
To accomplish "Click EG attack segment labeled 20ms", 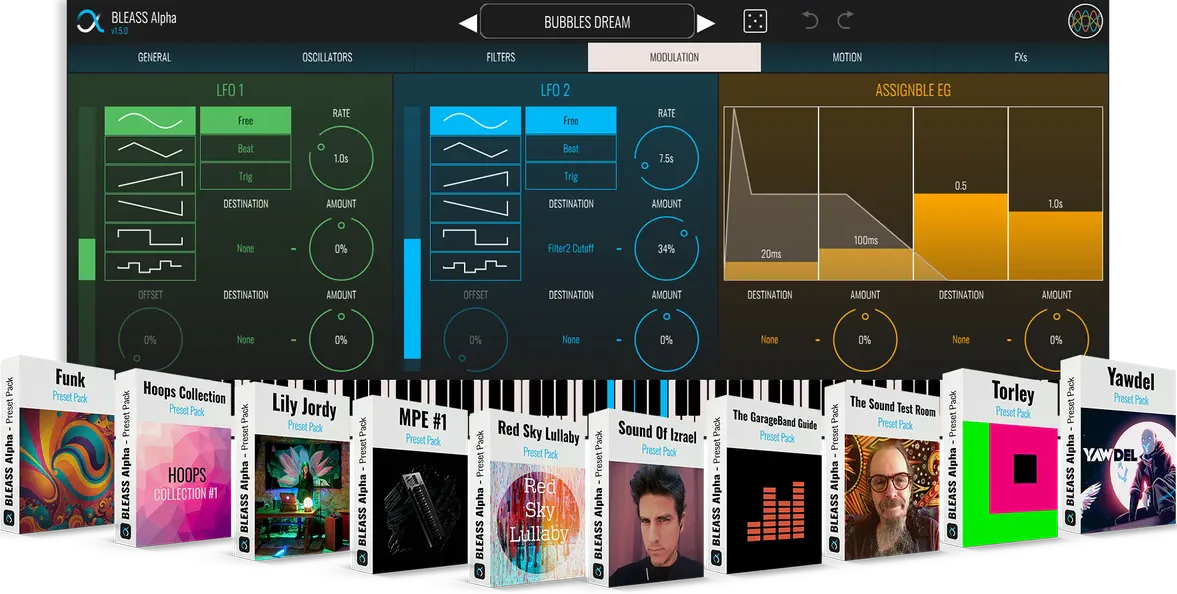I will (771, 194).
